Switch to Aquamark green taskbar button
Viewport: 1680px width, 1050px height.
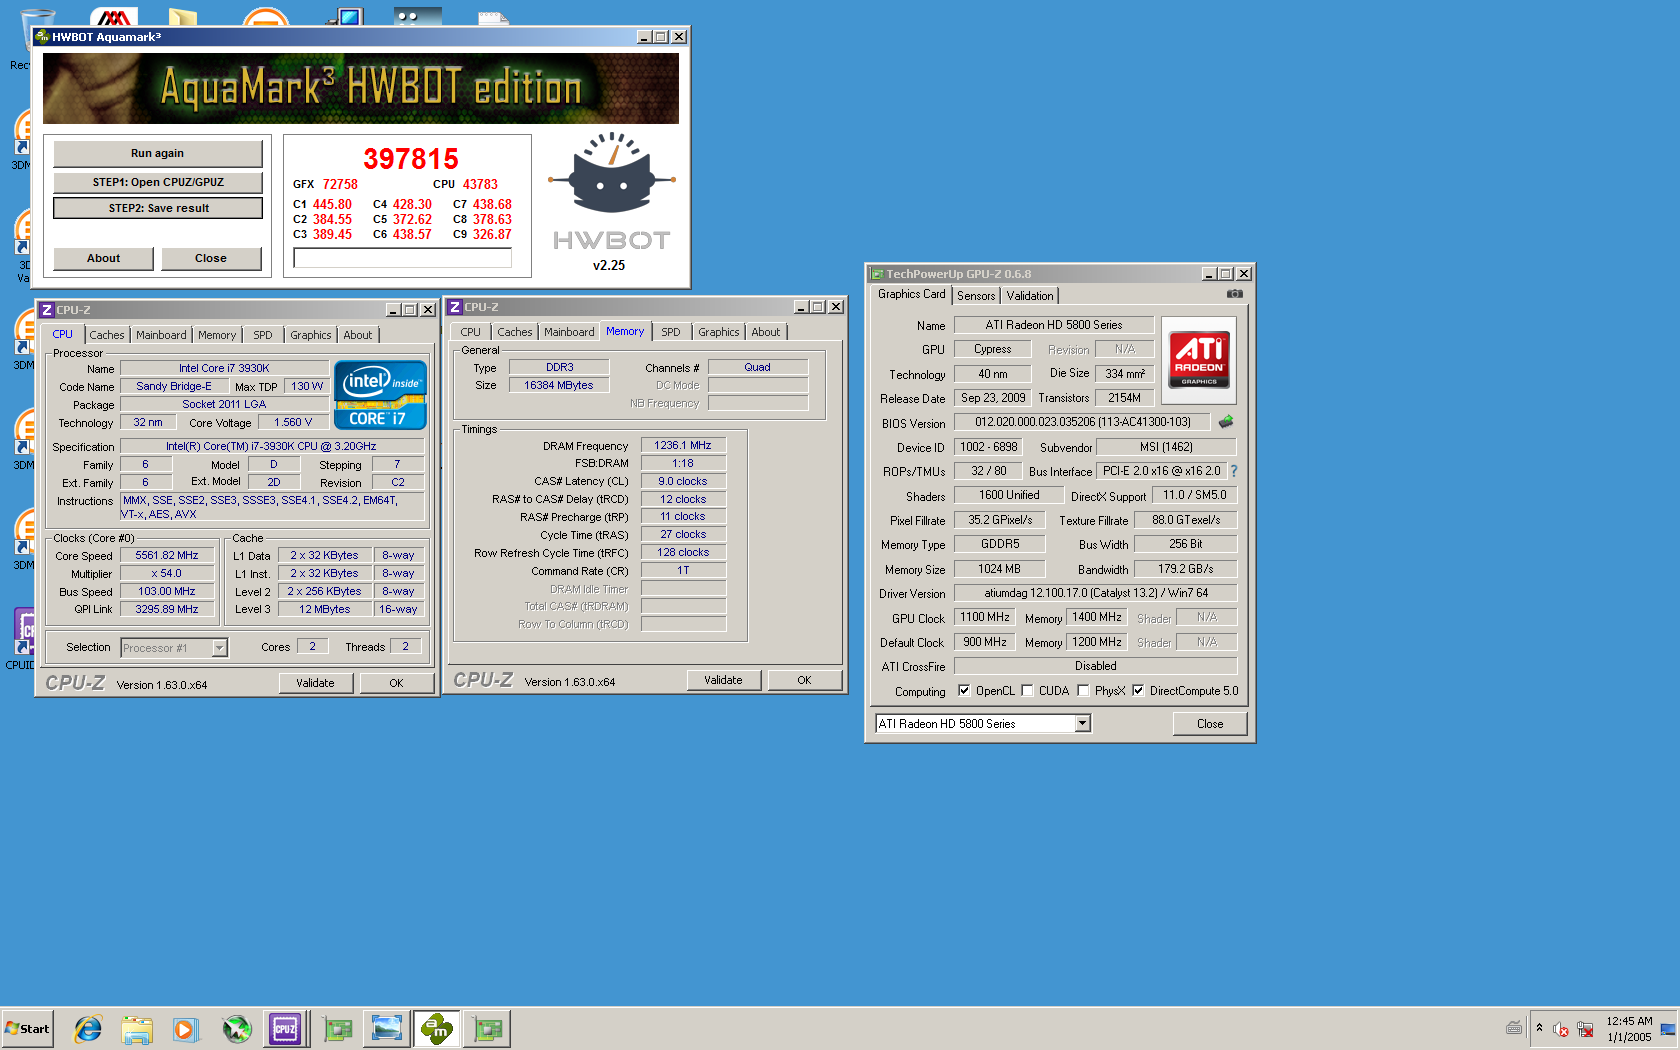tap(437, 1028)
